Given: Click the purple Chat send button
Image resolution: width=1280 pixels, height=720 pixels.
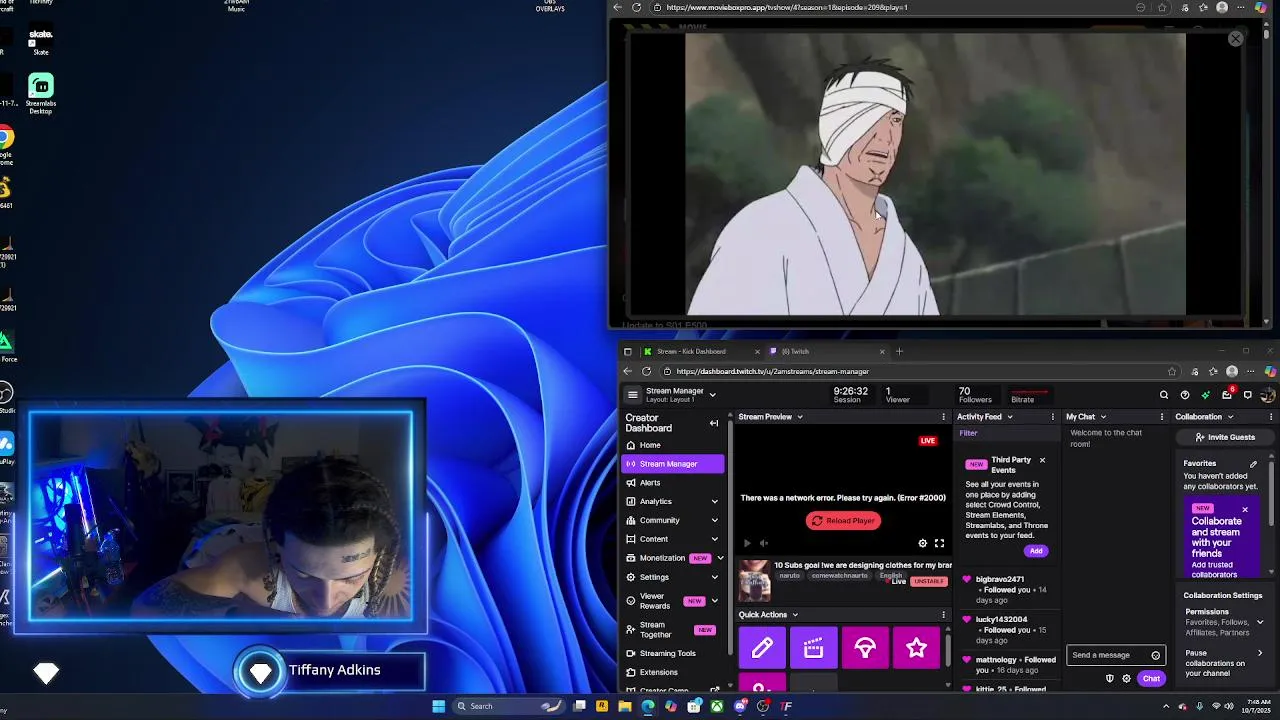Looking at the screenshot, I should (1151, 679).
